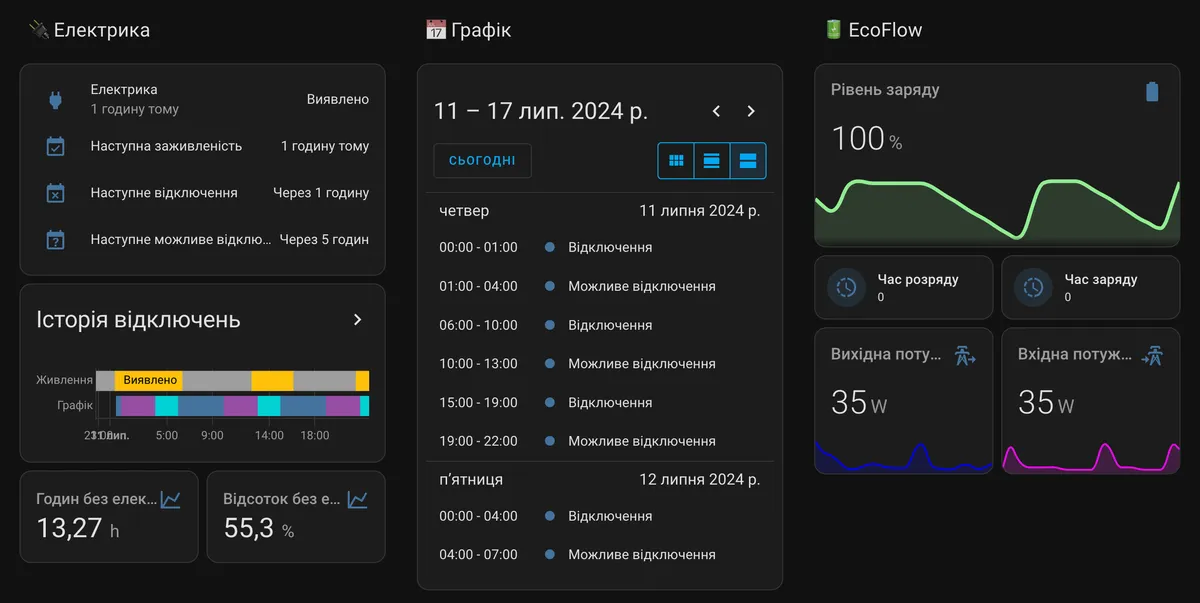Open Історія відключень details chevron
Image resolution: width=1200 pixels, height=603 pixels.
point(358,320)
